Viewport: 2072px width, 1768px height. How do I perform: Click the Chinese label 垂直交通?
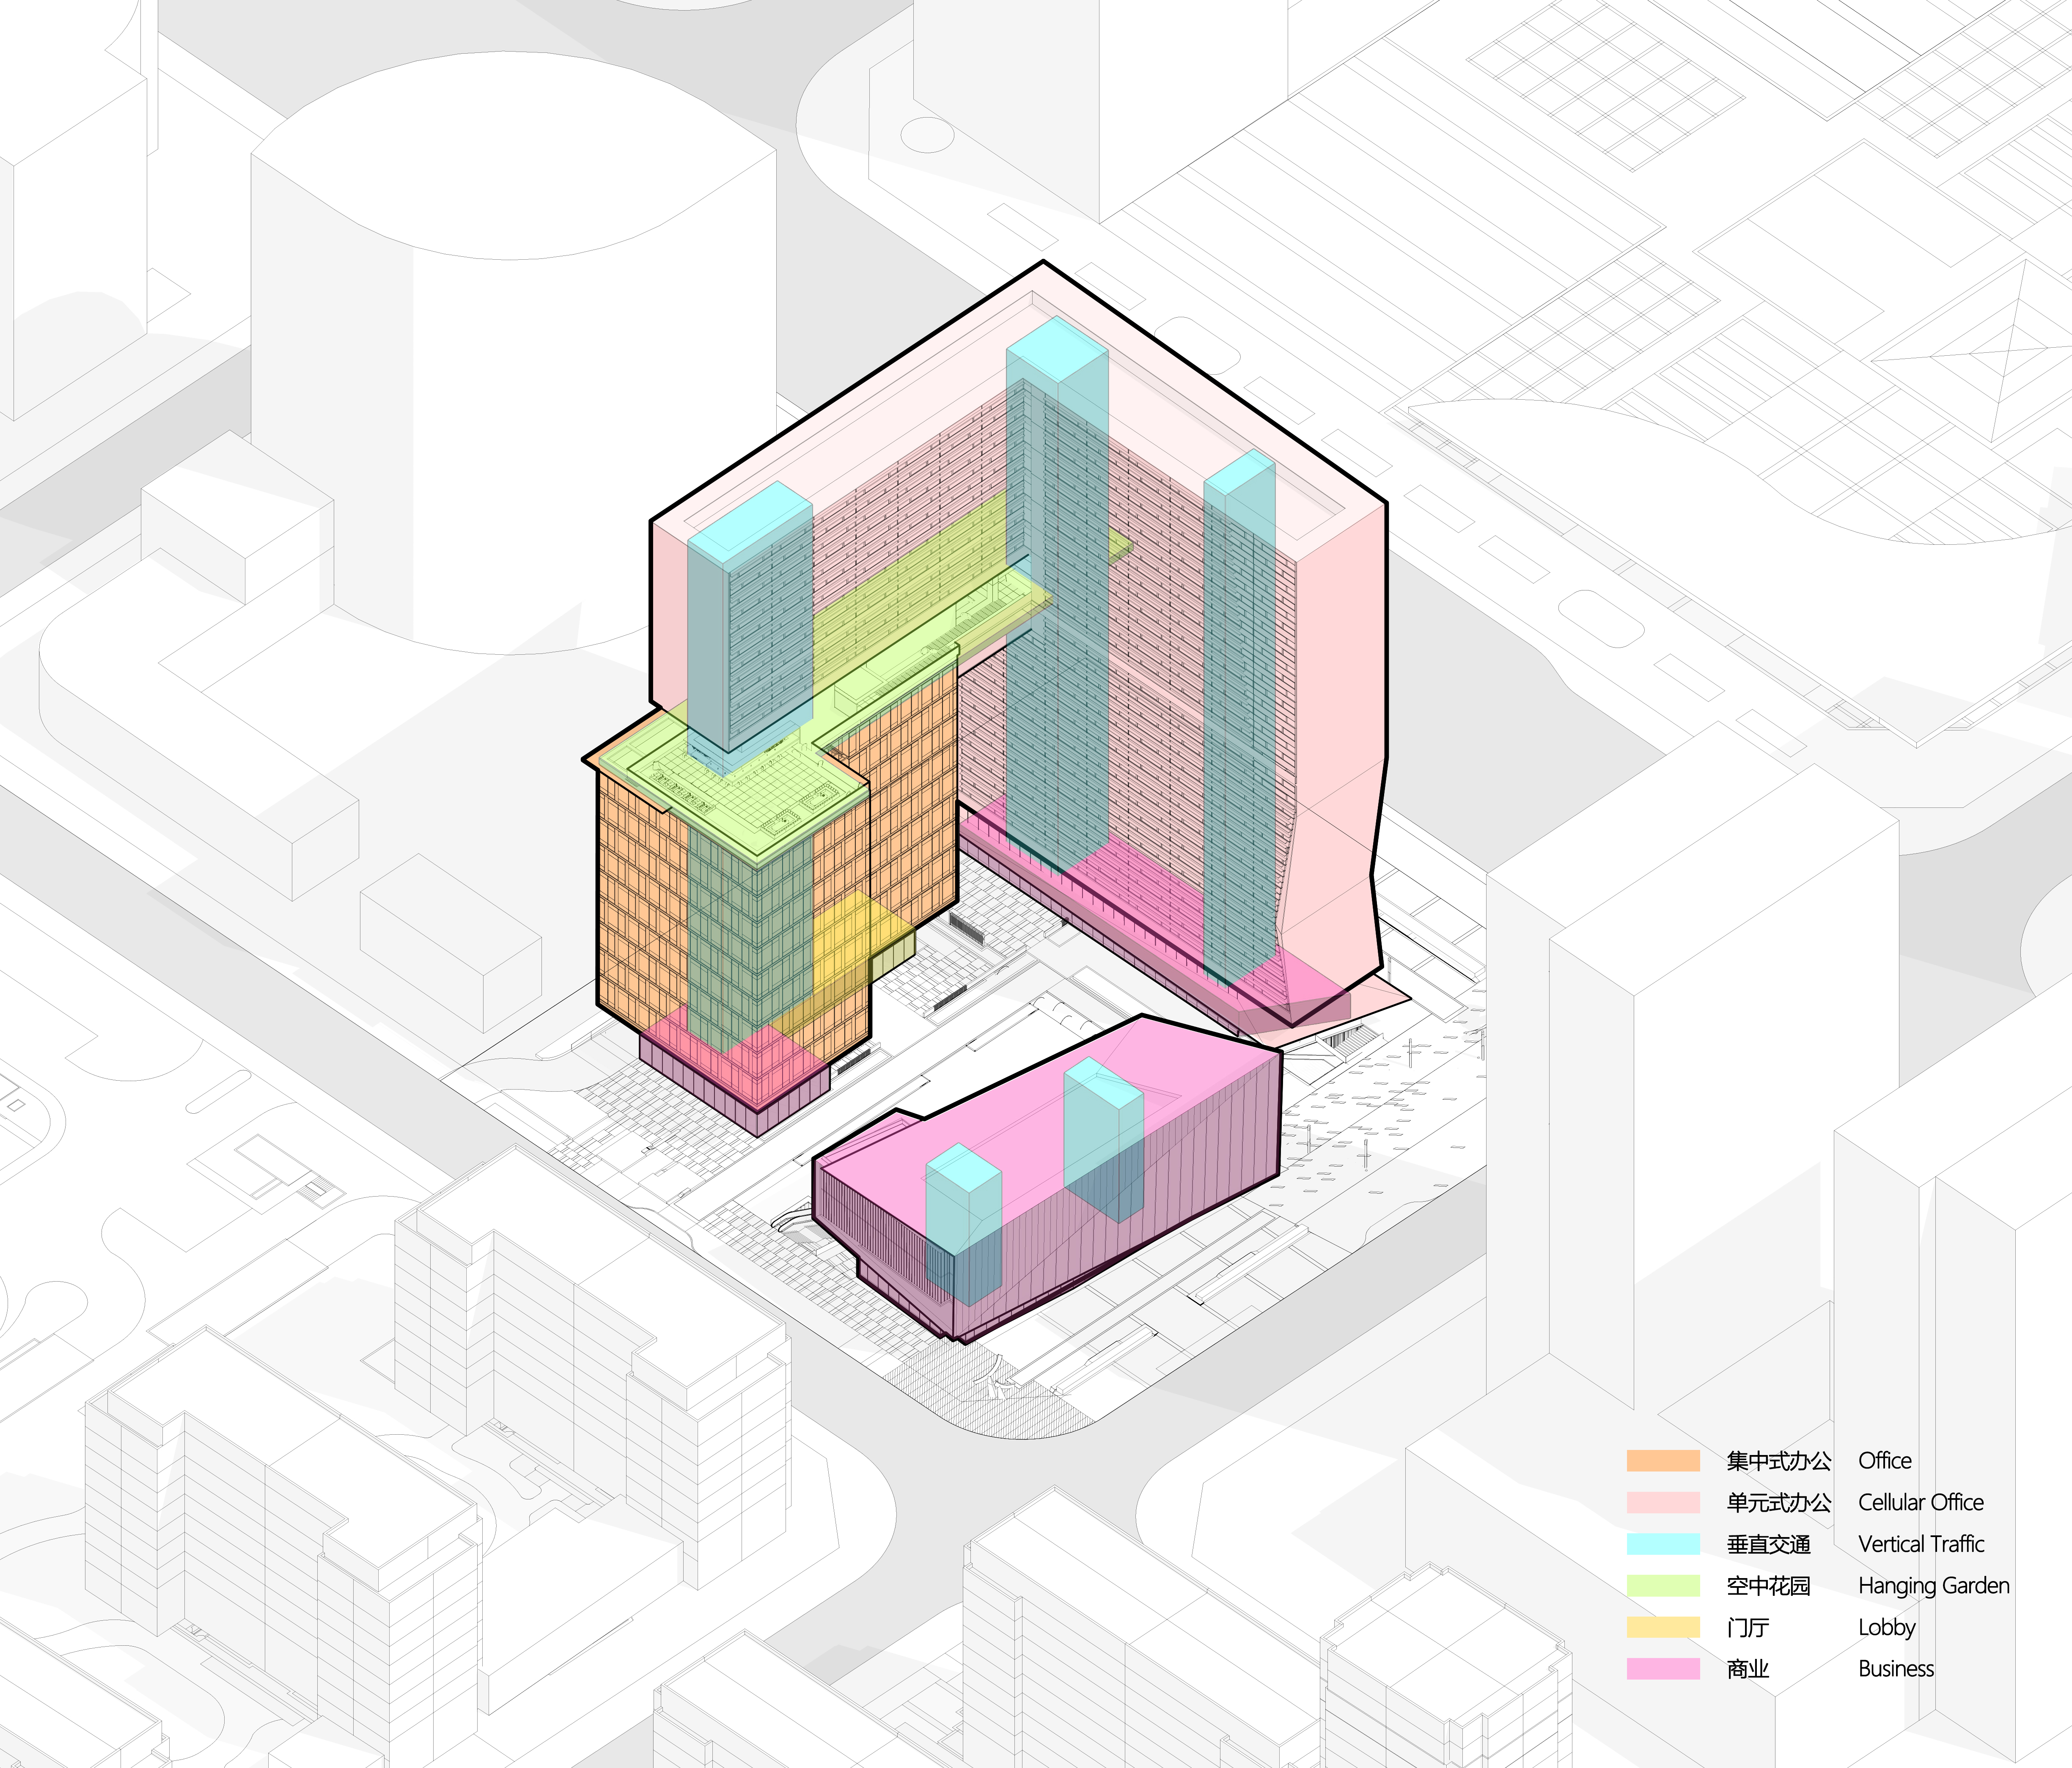[x=1769, y=1544]
